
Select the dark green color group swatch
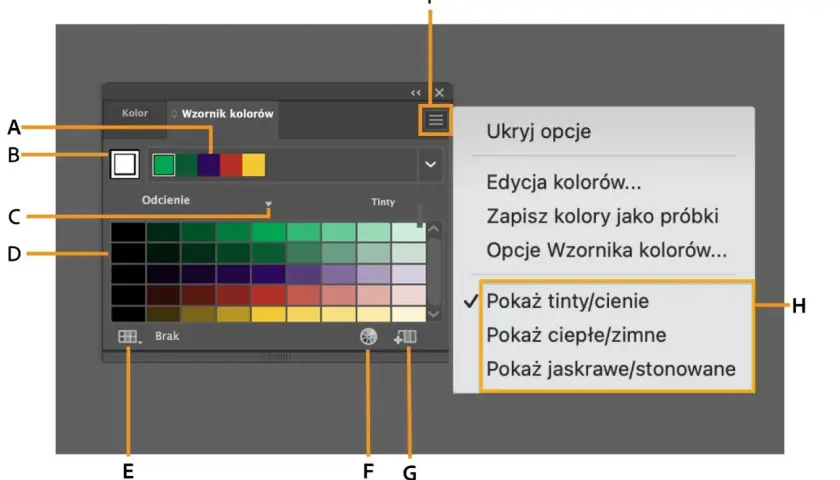[x=186, y=164]
